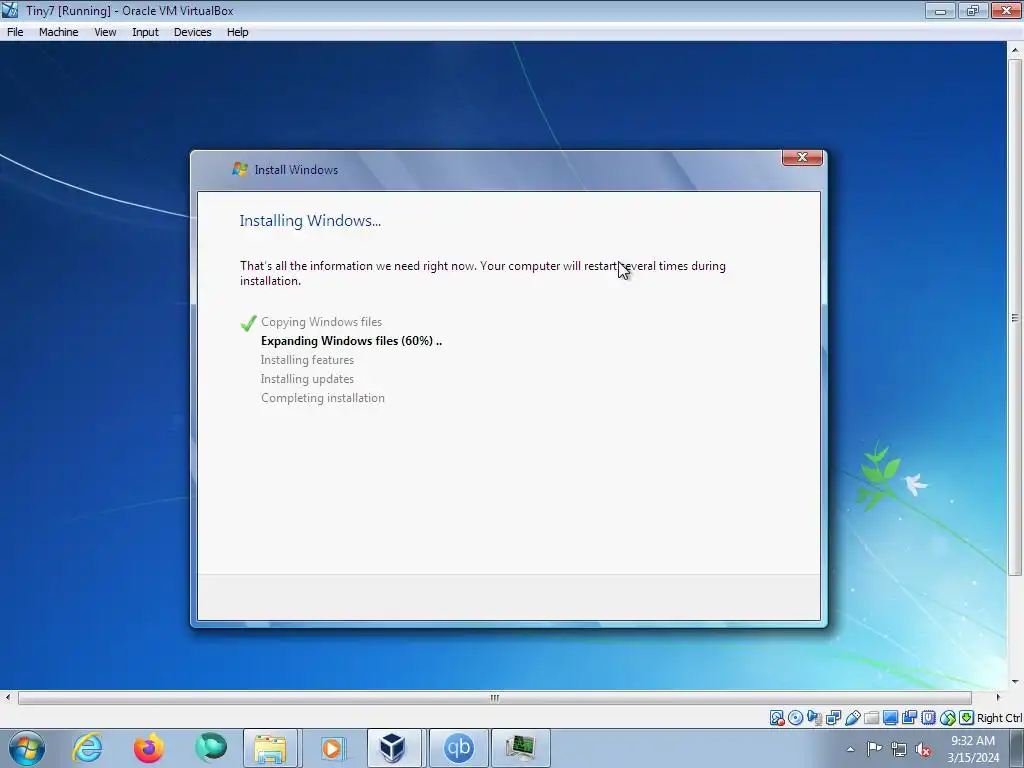Click the muted volume tray icon
Screen dimensions: 1024x768
pyautogui.click(x=923, y=749)
